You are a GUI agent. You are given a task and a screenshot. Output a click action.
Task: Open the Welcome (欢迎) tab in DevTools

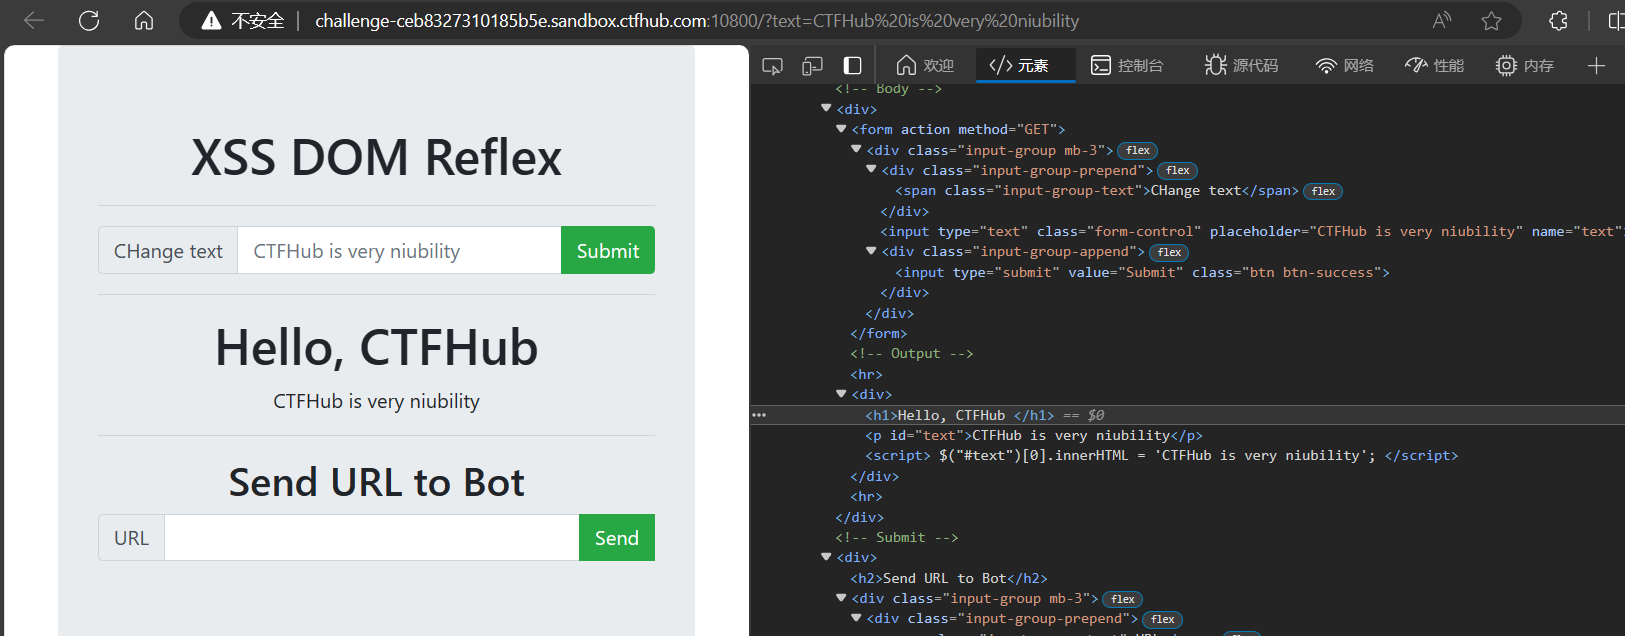[x=925, y=66]
